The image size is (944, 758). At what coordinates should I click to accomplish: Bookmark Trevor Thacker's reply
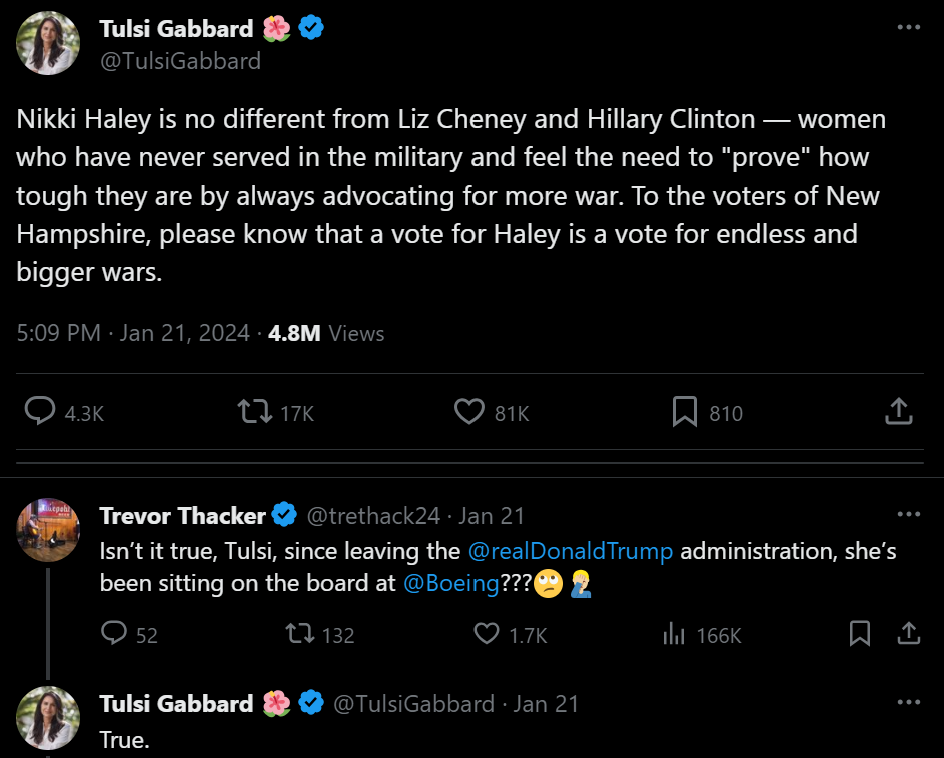(x=859, y=633)
